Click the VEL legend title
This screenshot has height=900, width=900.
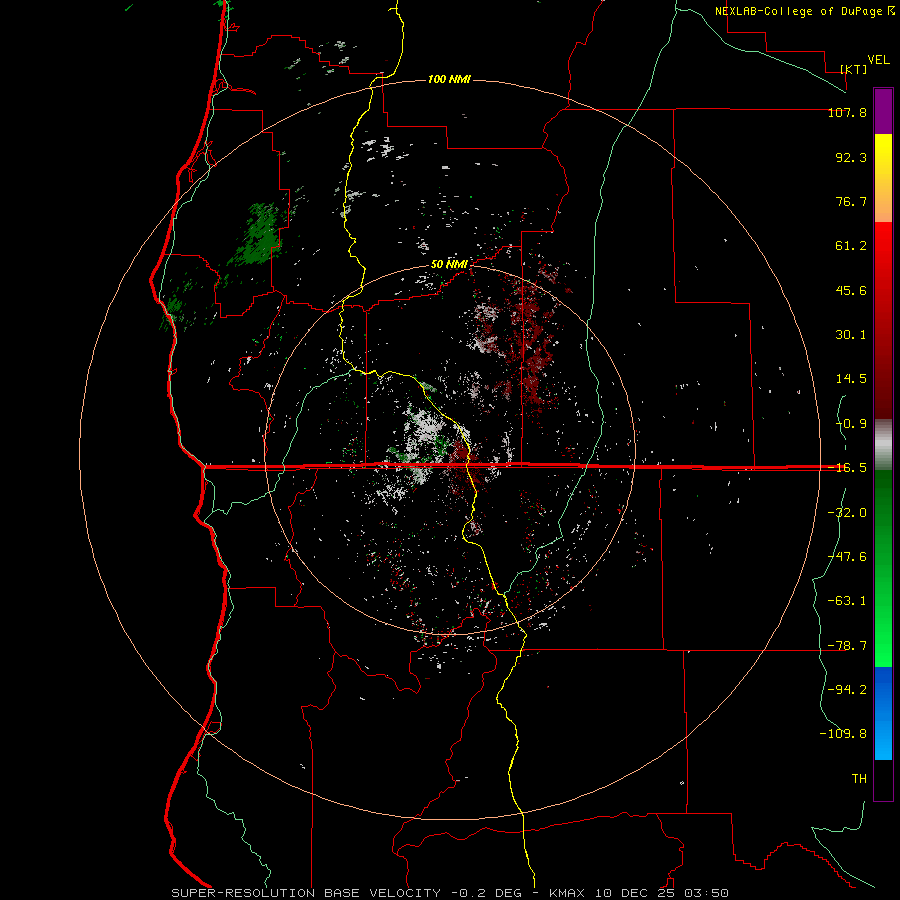coord(878,60)
